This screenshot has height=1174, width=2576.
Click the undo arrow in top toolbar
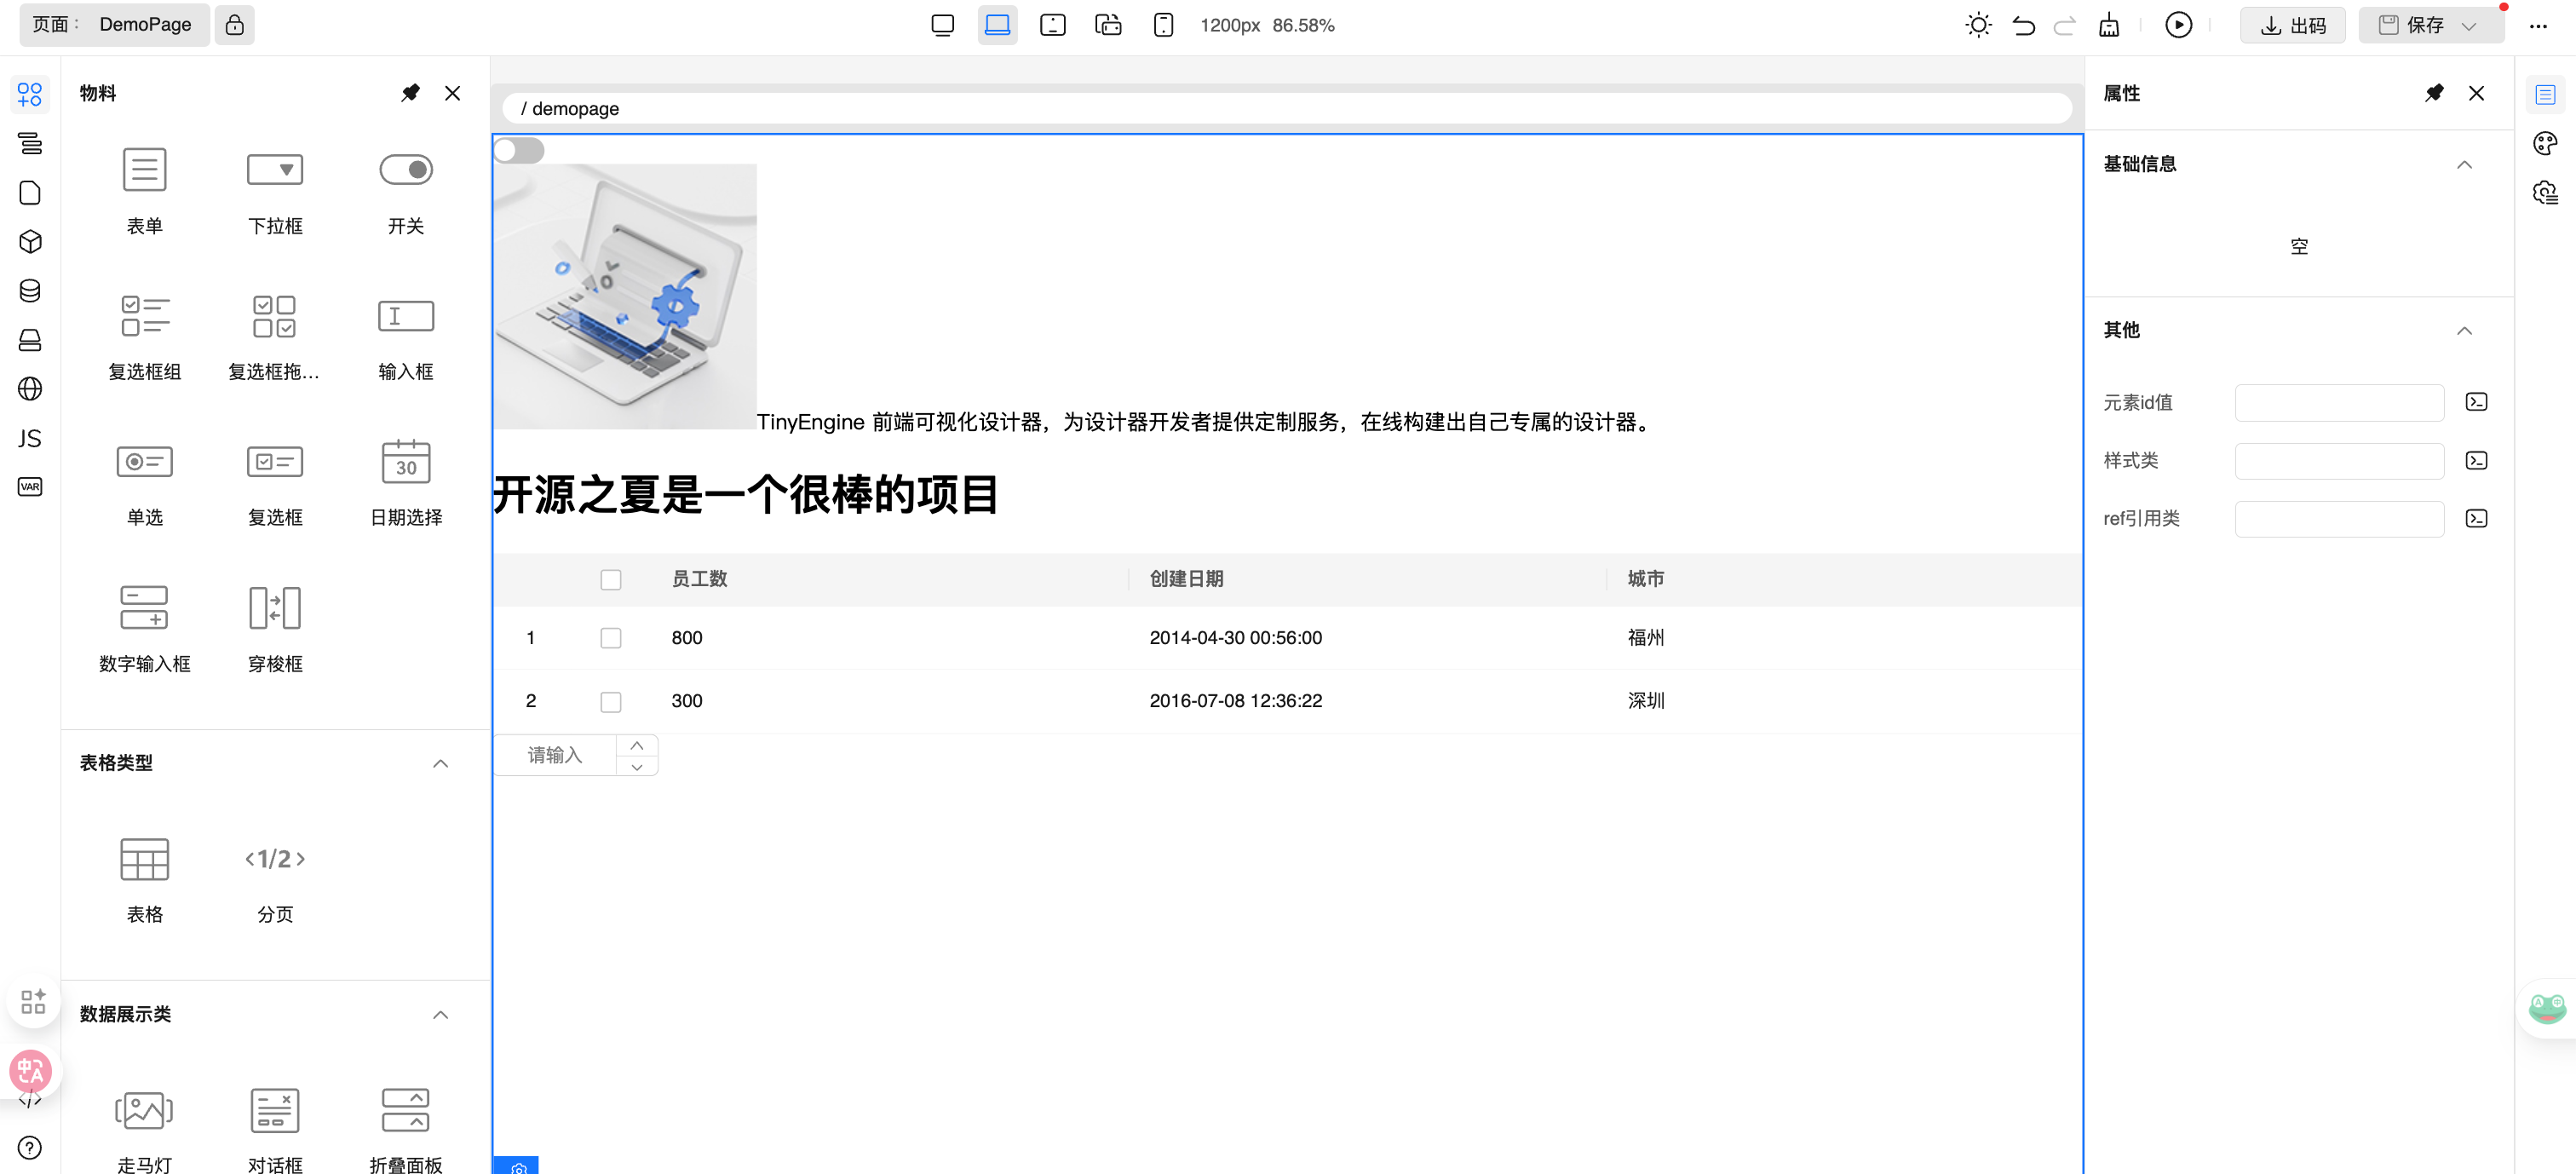(2023, 25)
